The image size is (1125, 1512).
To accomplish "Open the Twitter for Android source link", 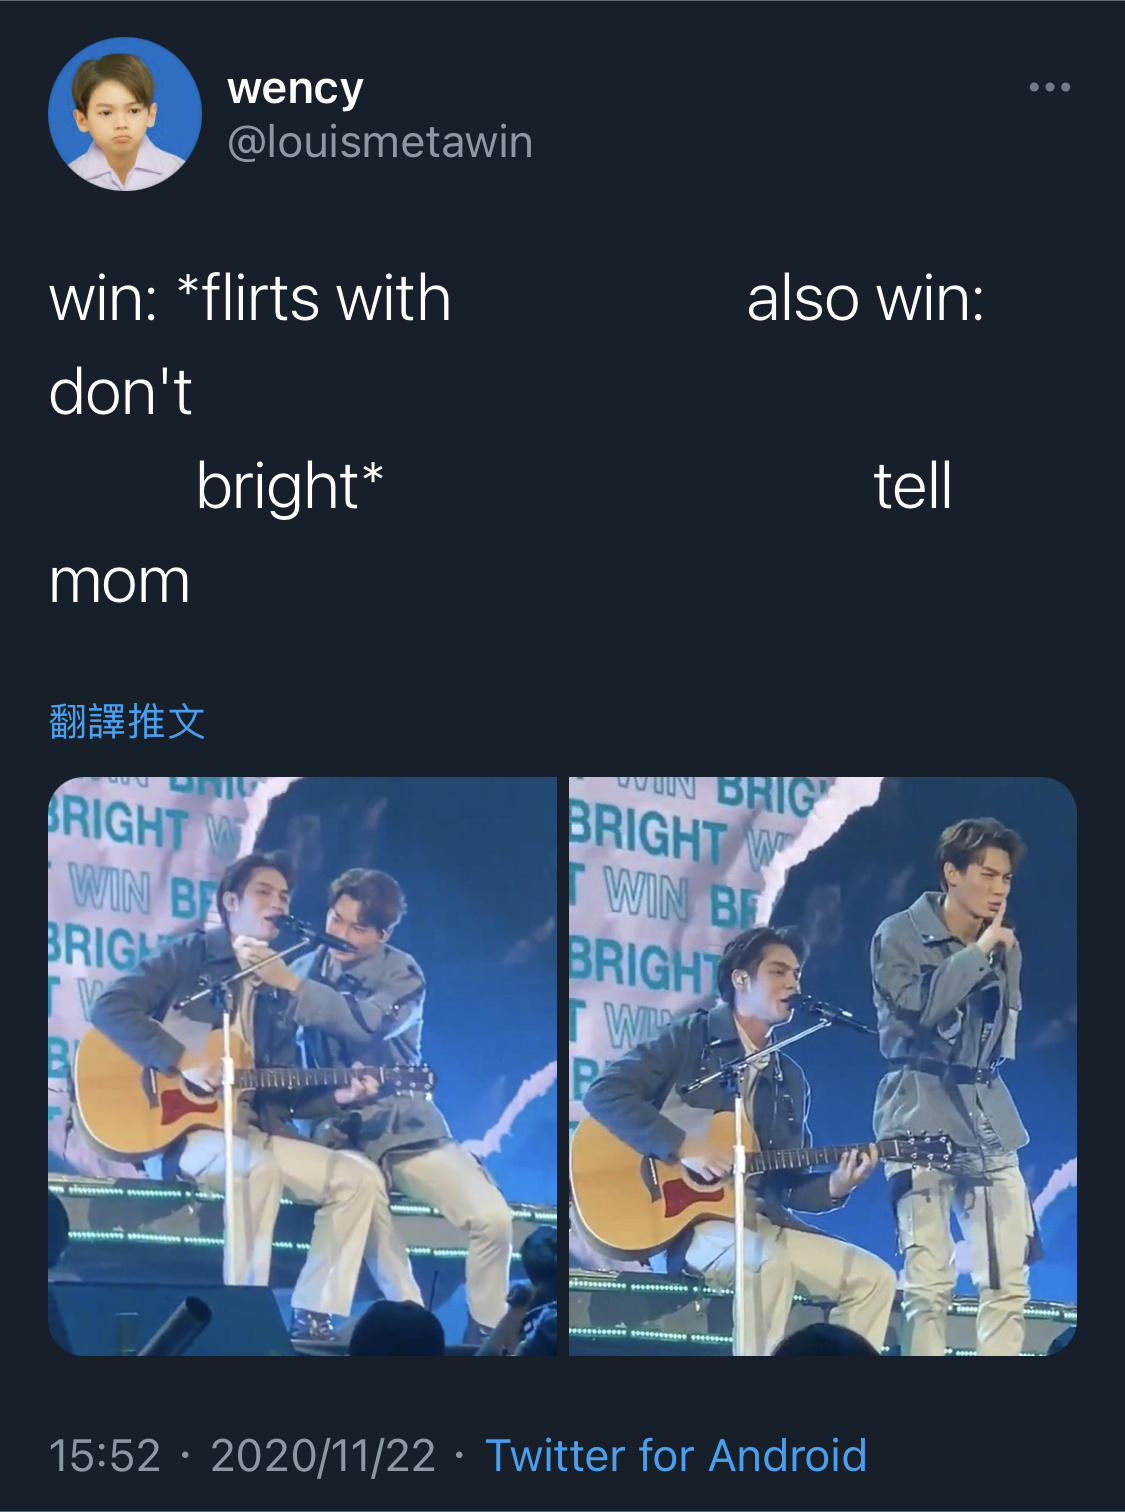I will pos(676,1455).
